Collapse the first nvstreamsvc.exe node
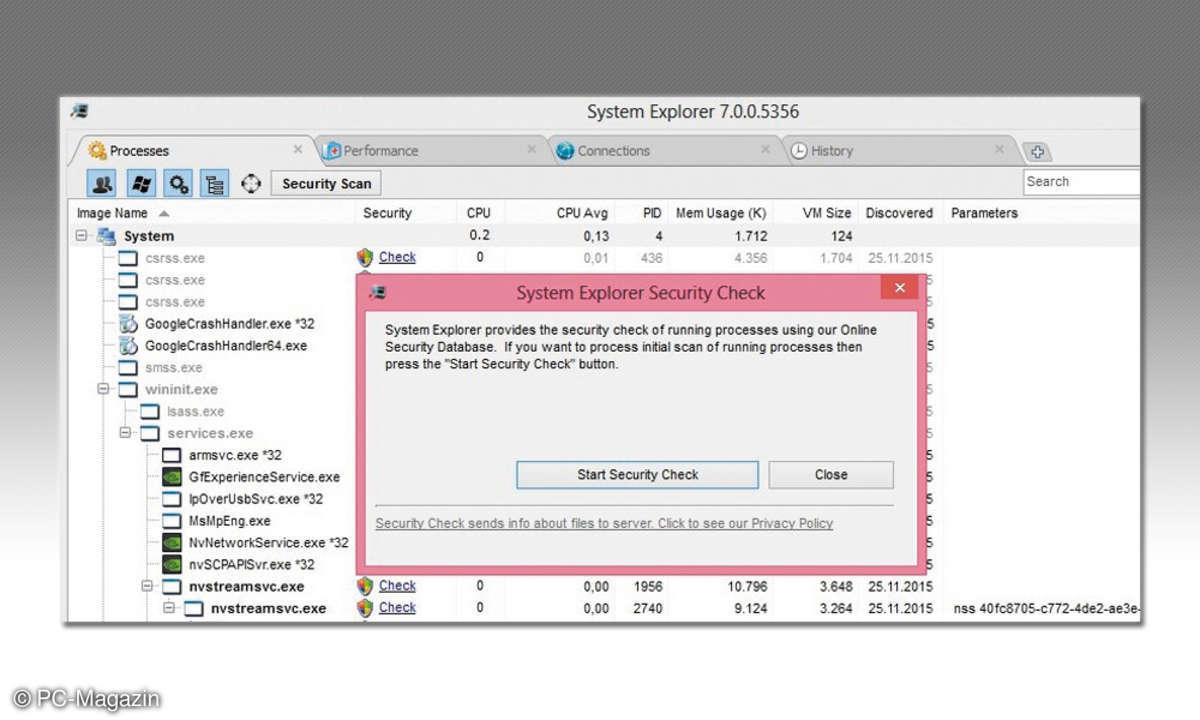1200x720 pixels. point(147,586)
